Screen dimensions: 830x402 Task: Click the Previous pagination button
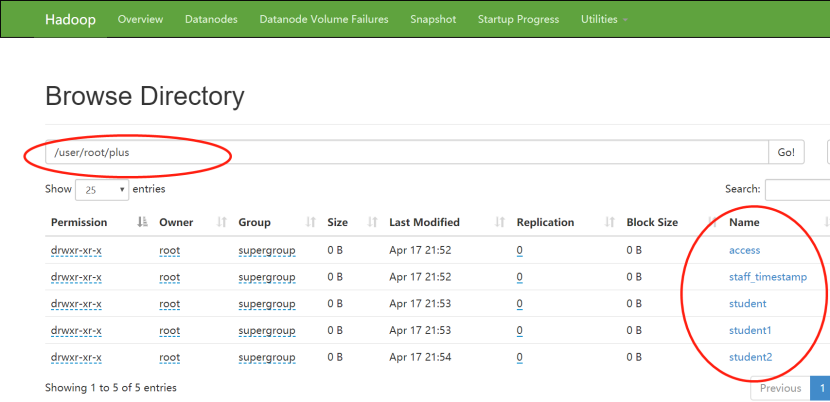click(x=780, y=388)
